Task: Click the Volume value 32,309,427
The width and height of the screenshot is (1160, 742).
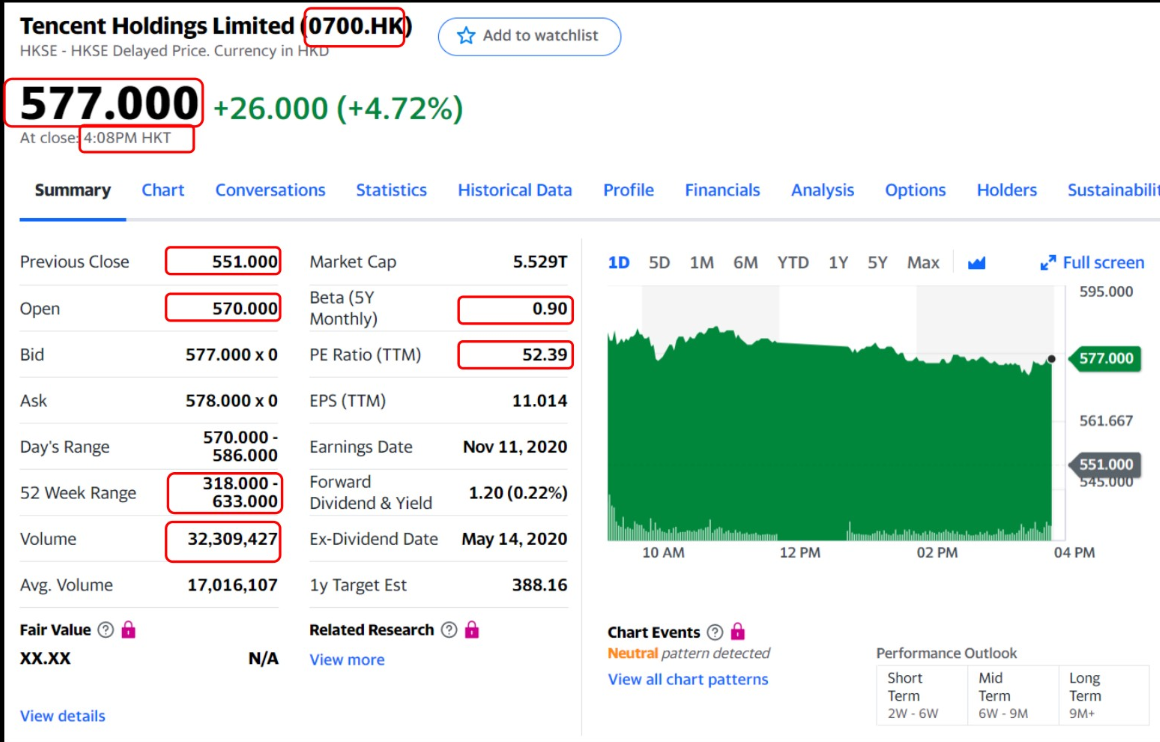Action: 232,539
